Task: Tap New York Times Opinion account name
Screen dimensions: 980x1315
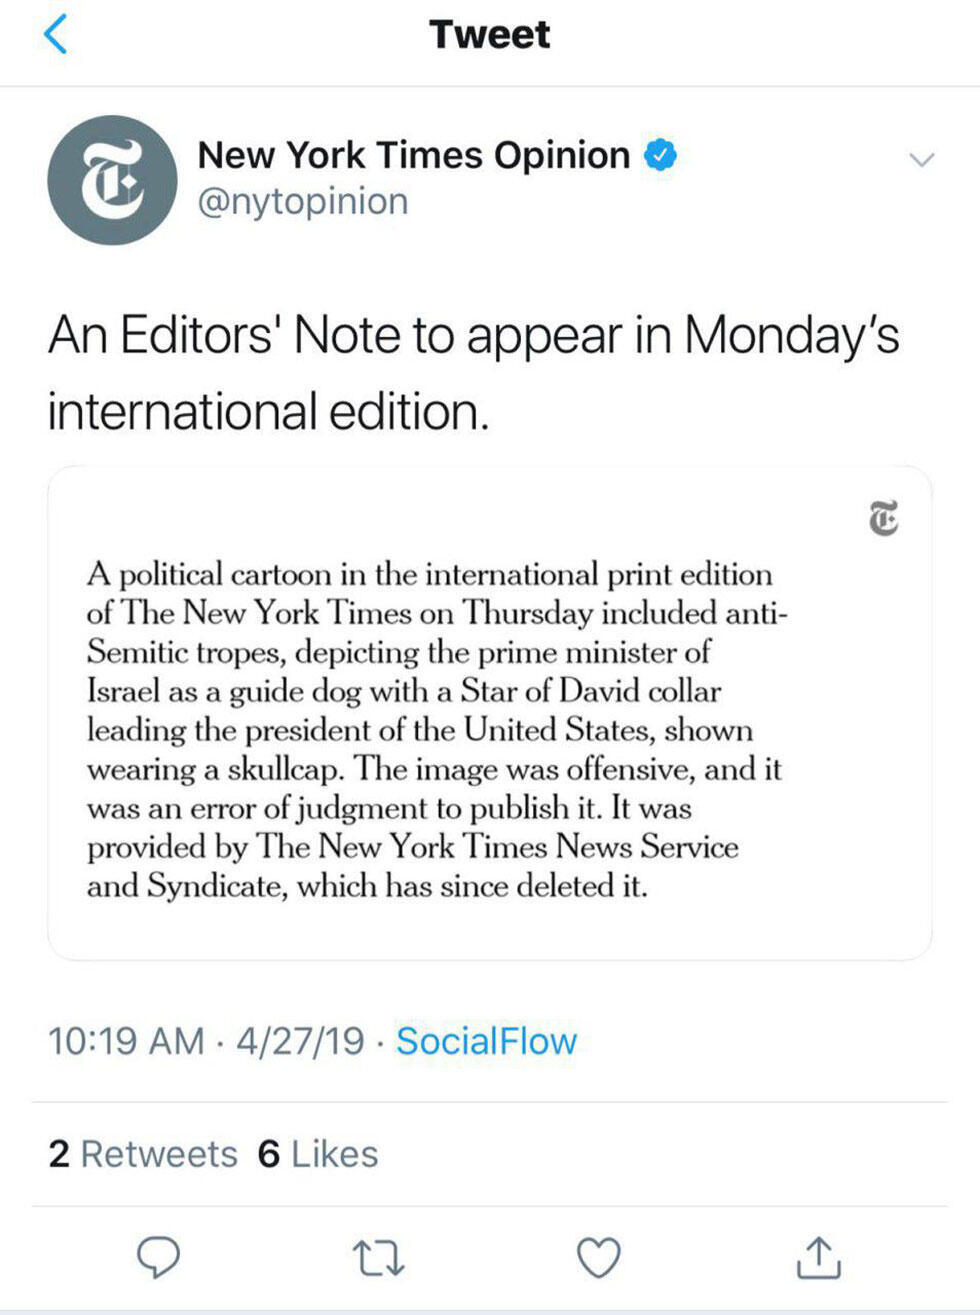Action: pos(413,155)
